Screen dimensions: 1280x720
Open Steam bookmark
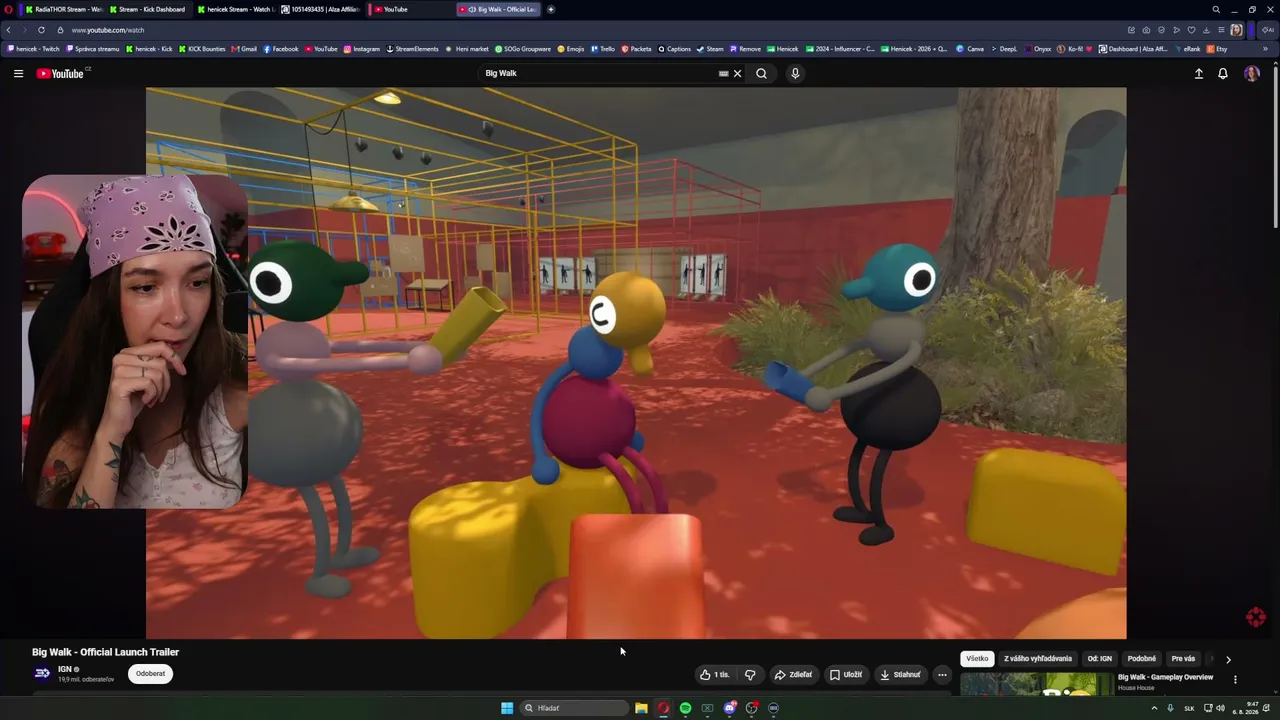point(710,49)
